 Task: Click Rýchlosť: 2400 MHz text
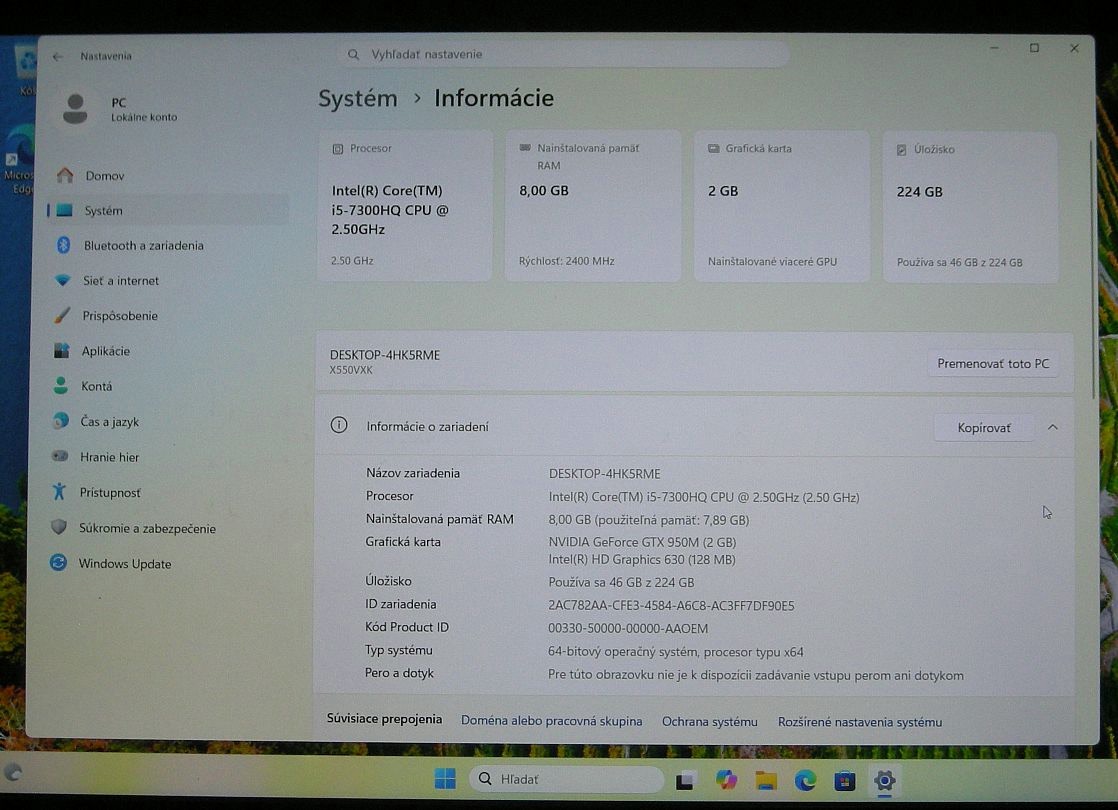566,261
